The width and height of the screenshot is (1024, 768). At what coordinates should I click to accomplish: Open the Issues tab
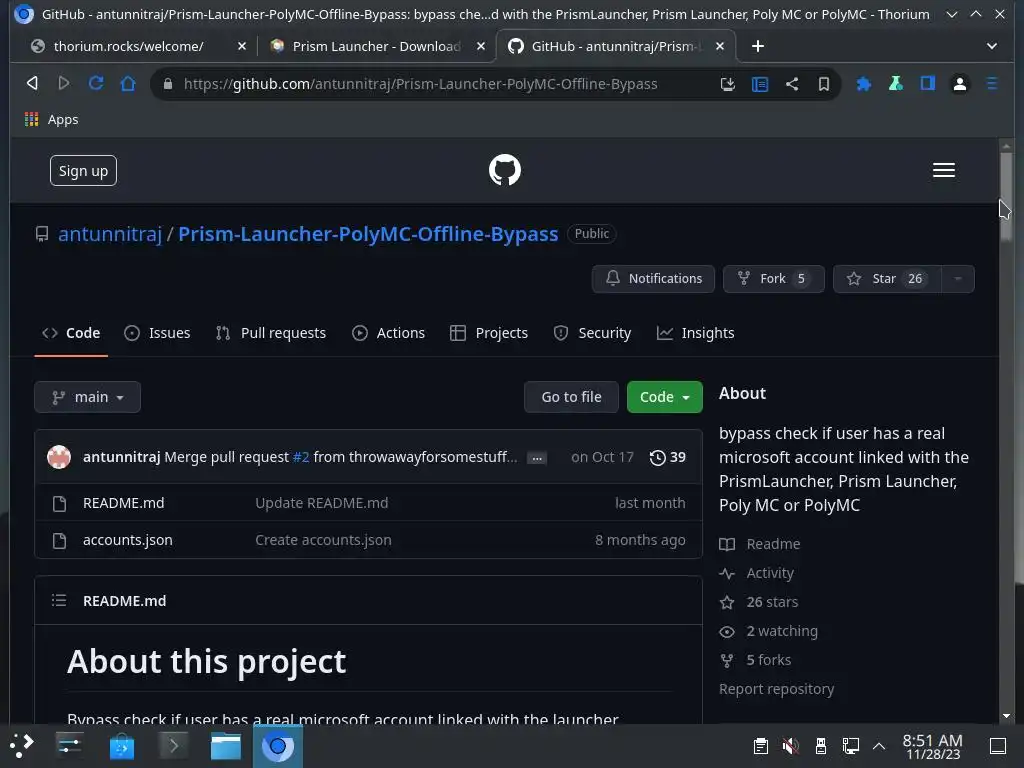pos(157,333)
